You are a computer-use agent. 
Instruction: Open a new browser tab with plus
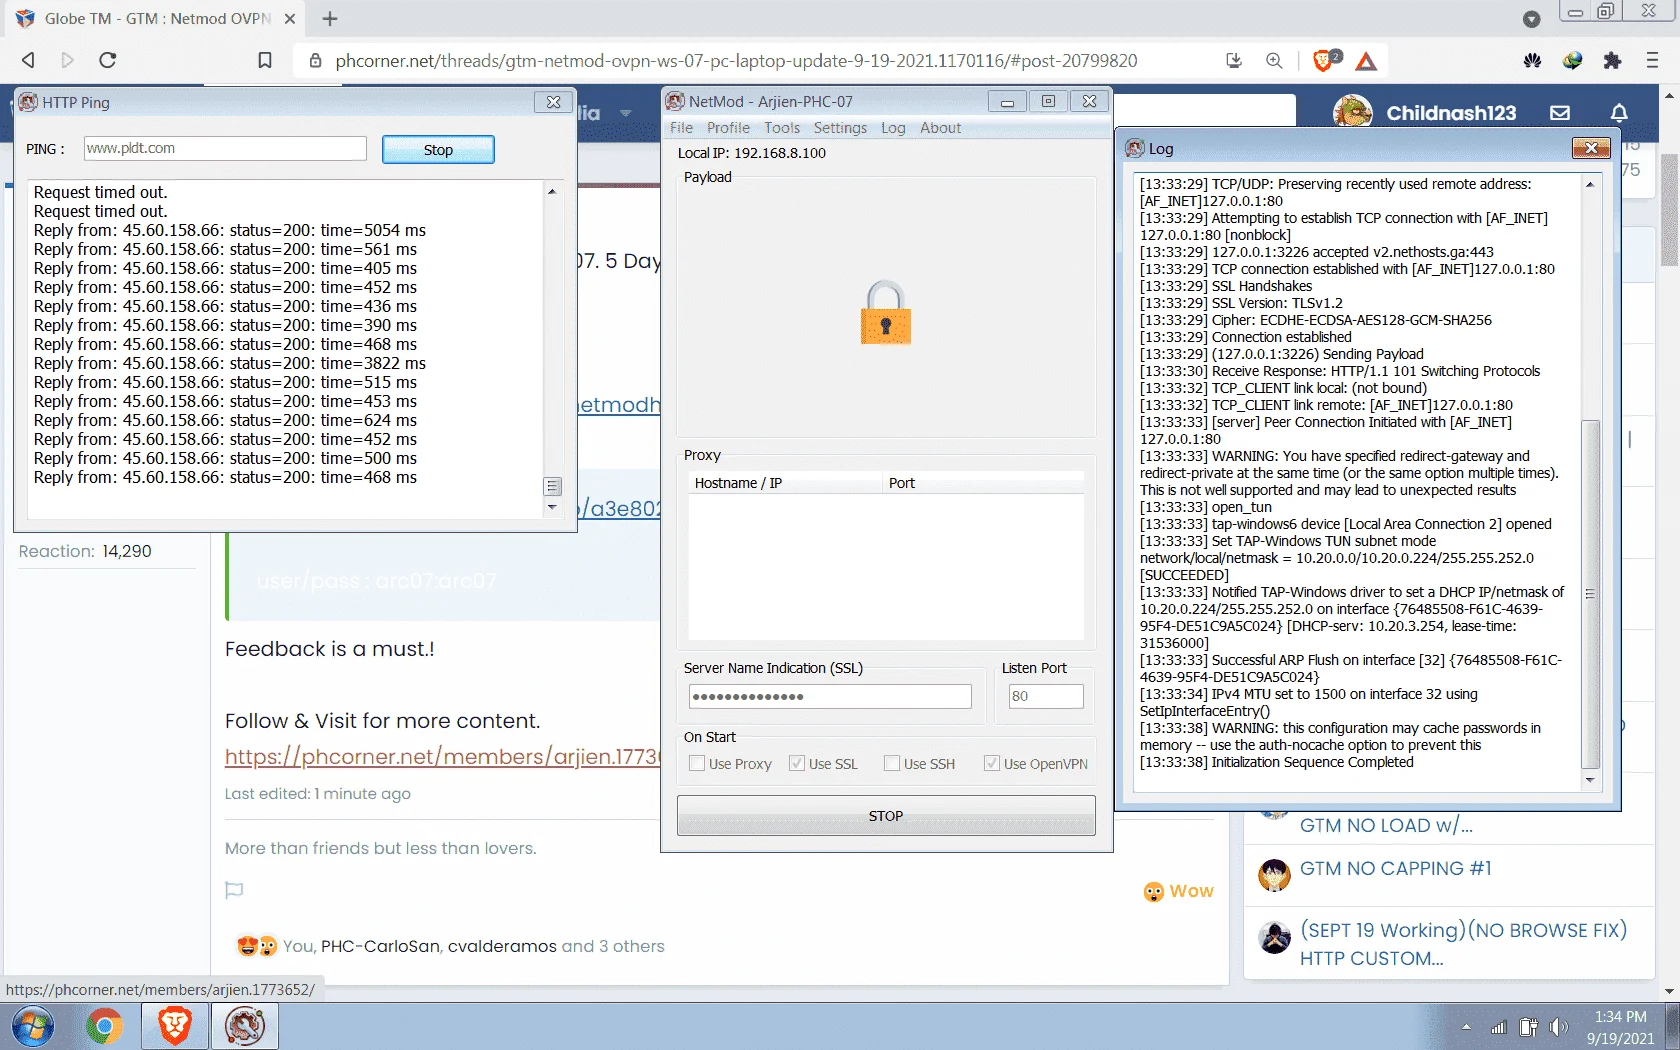330,18
